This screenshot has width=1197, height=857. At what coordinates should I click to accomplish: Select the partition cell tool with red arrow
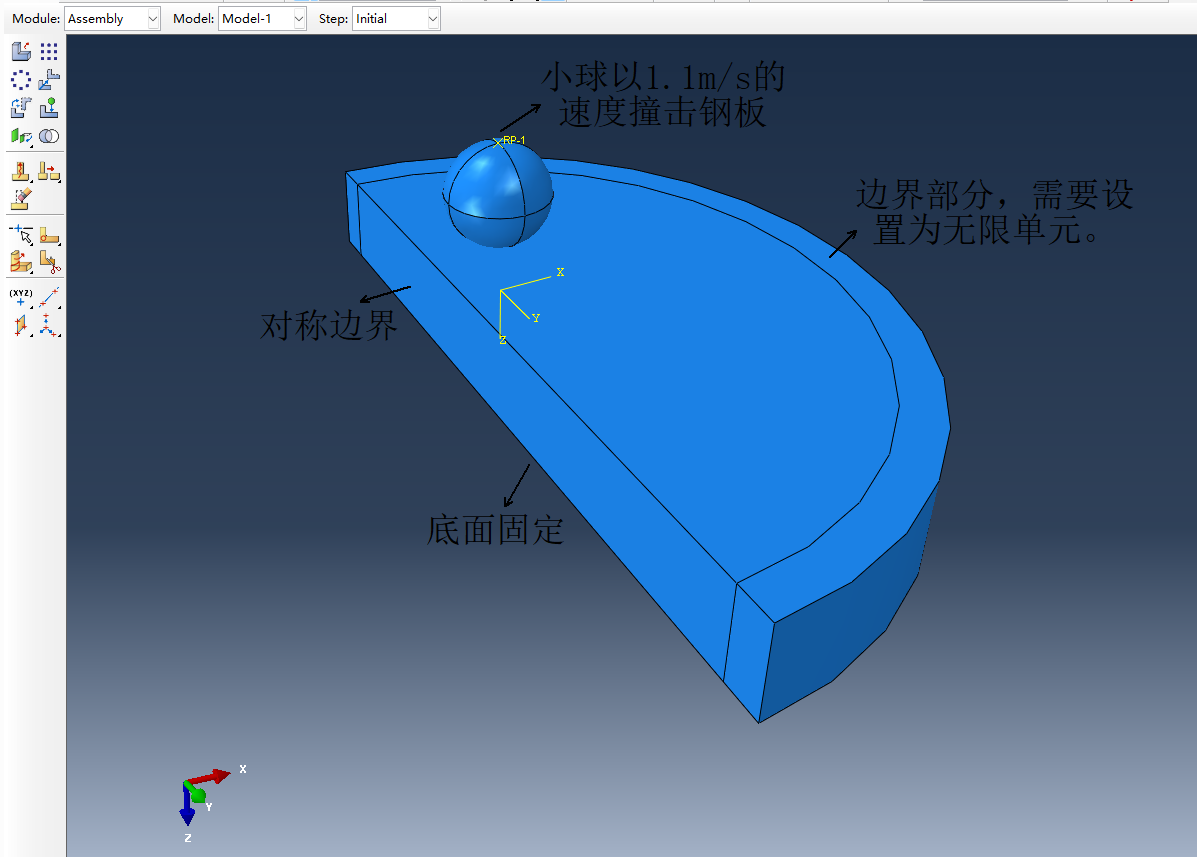(x=49, y=172)
